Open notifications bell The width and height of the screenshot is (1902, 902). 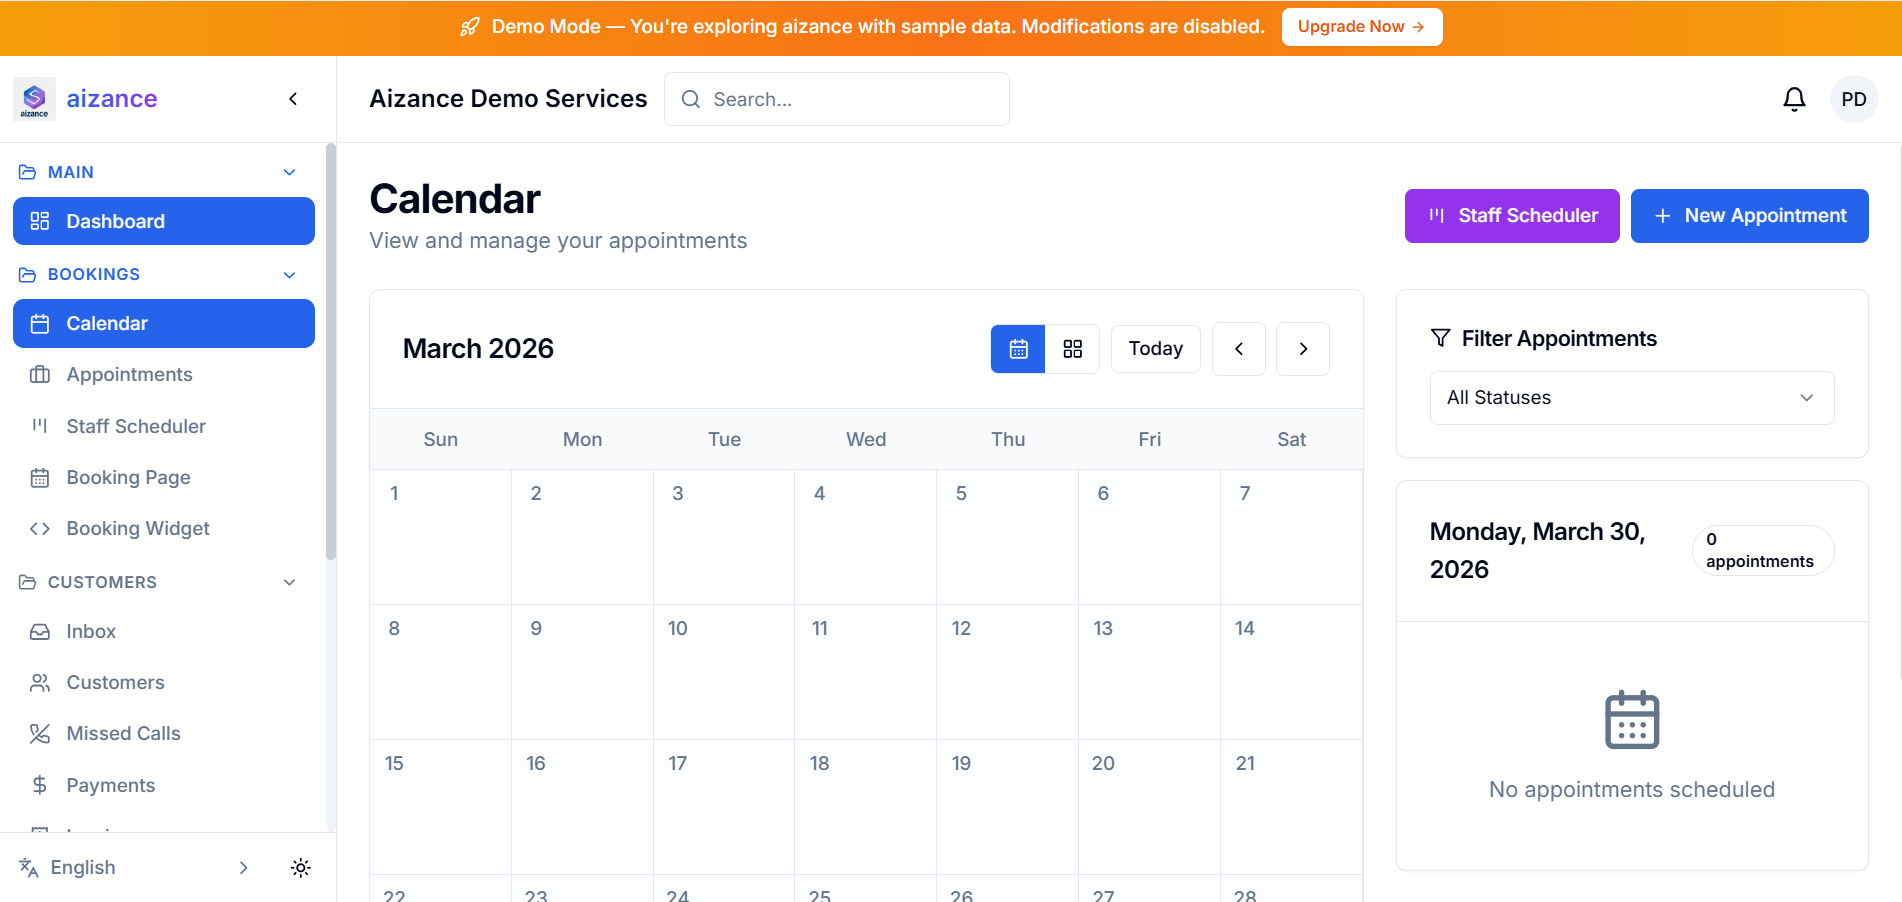[1794, 99]
